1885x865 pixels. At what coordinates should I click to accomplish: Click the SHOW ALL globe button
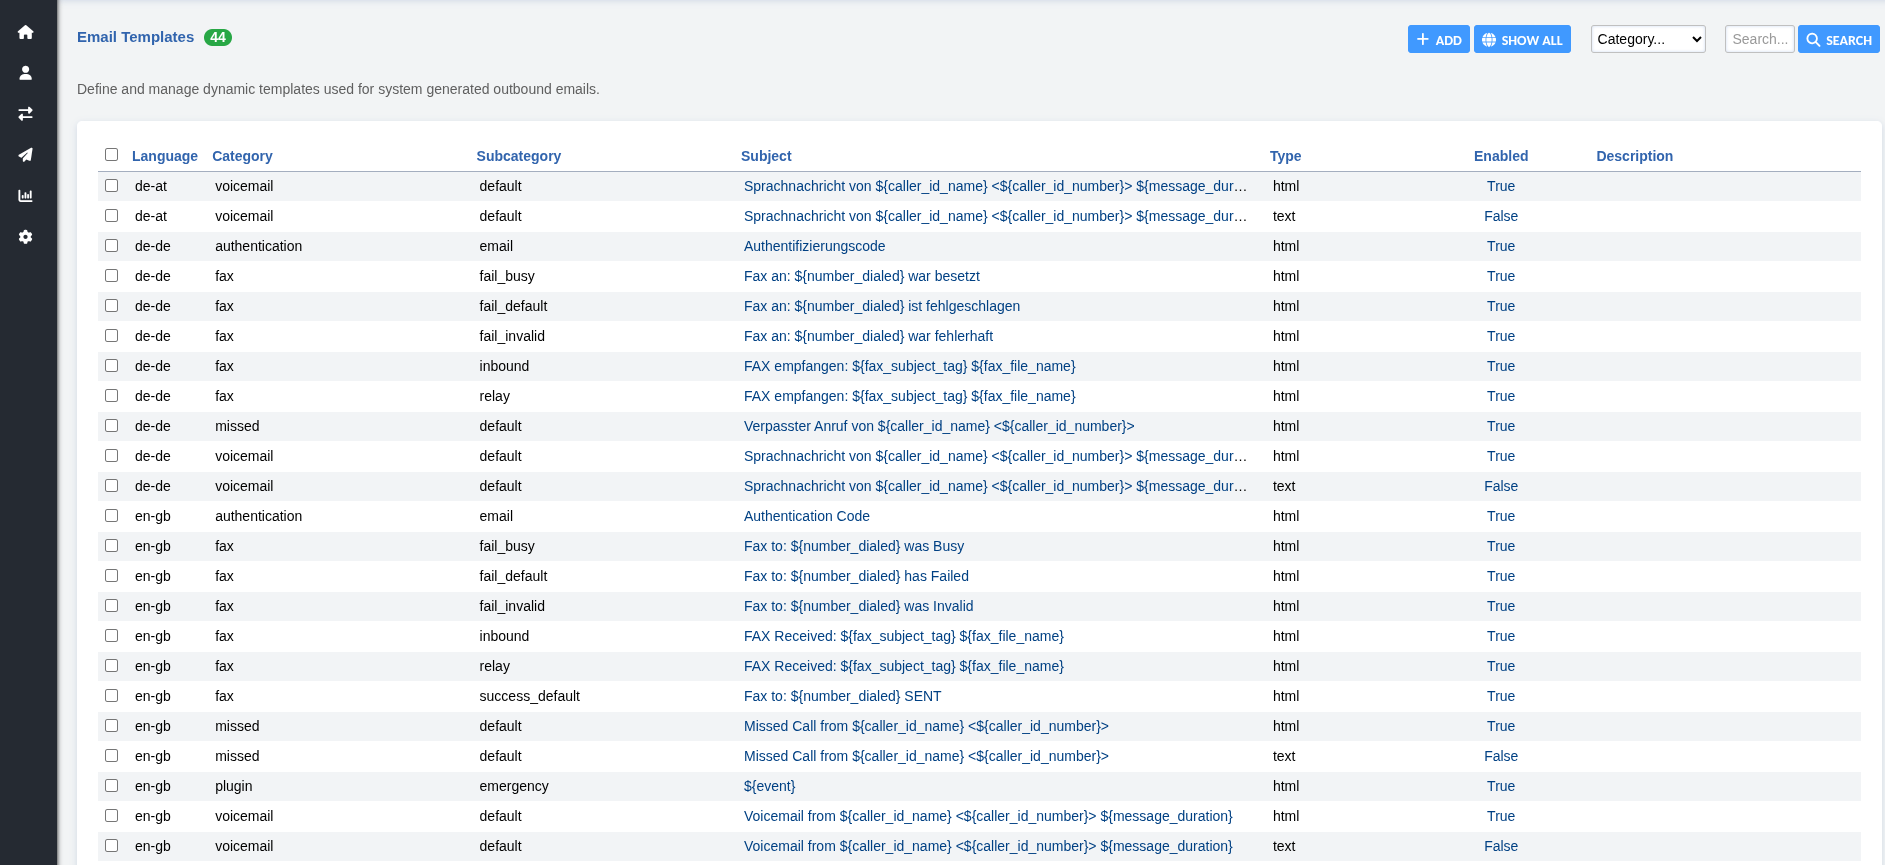[x=1521, y=40]
